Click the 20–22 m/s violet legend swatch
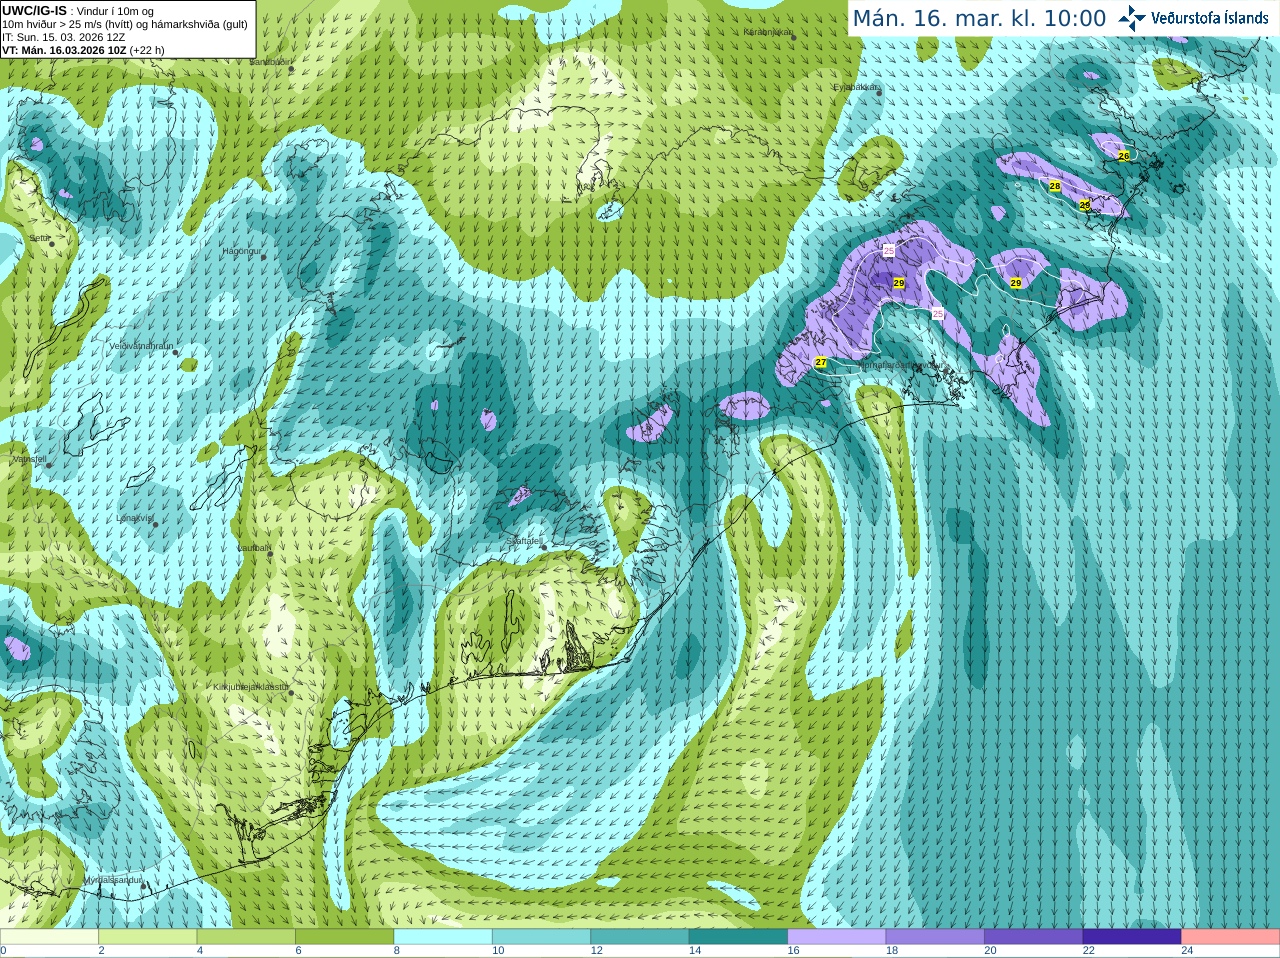The image size is (1280, 958). pyautogui.click(x=1034, y=937)
